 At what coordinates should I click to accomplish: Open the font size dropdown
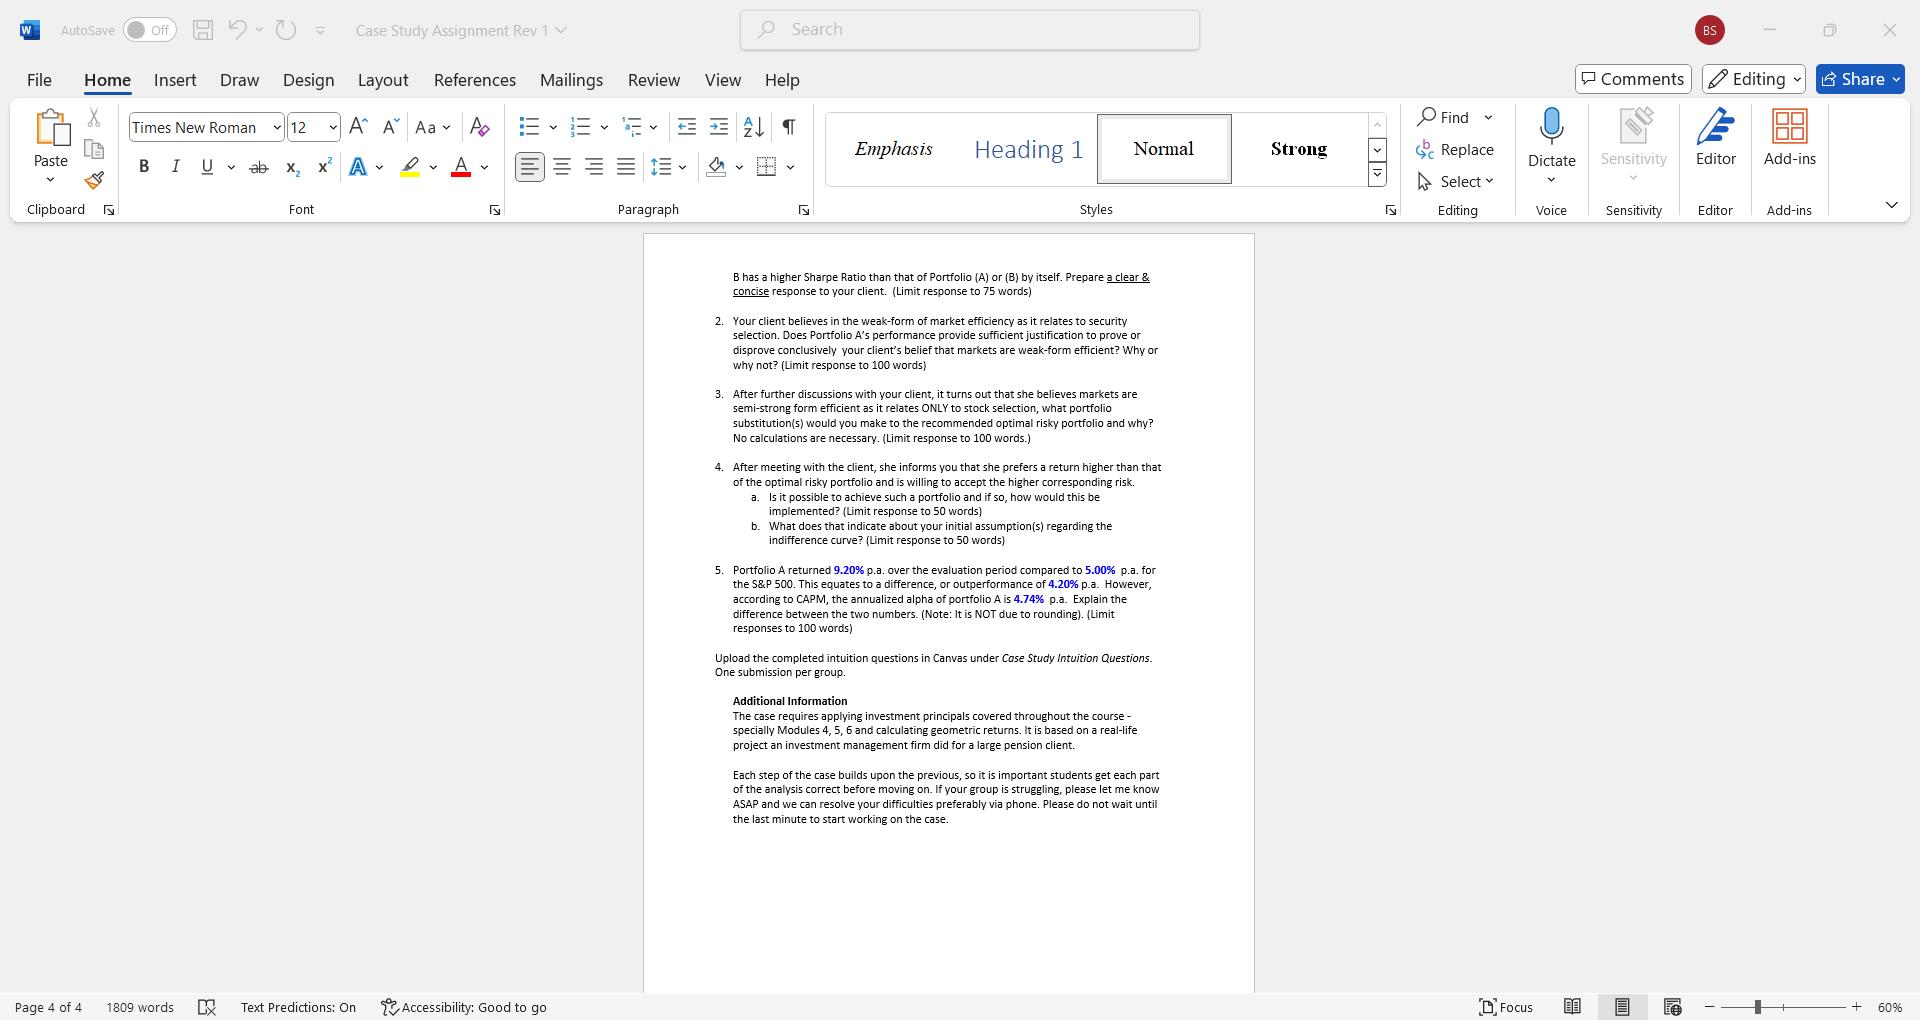(331, 127)
